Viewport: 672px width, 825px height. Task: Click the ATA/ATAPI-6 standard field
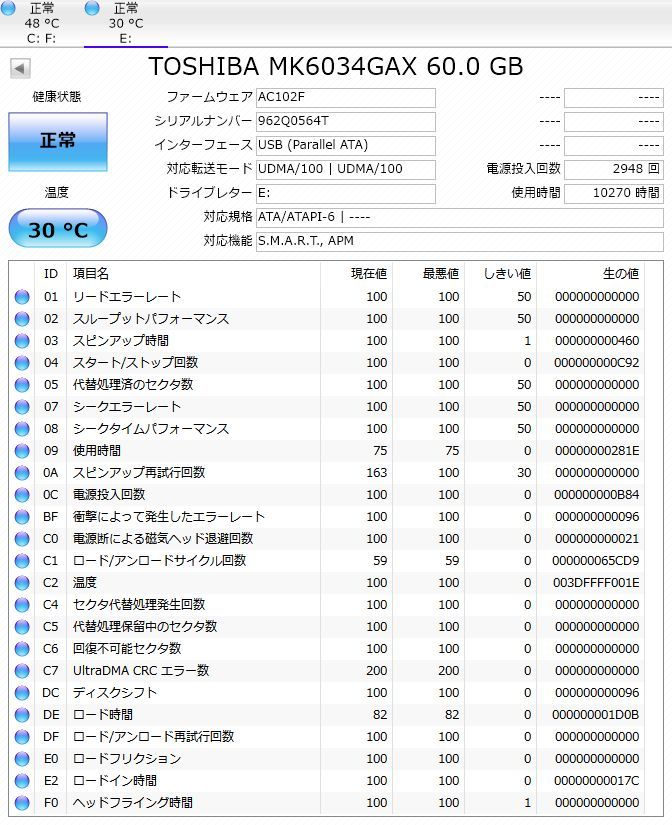(x=459, y=217)
